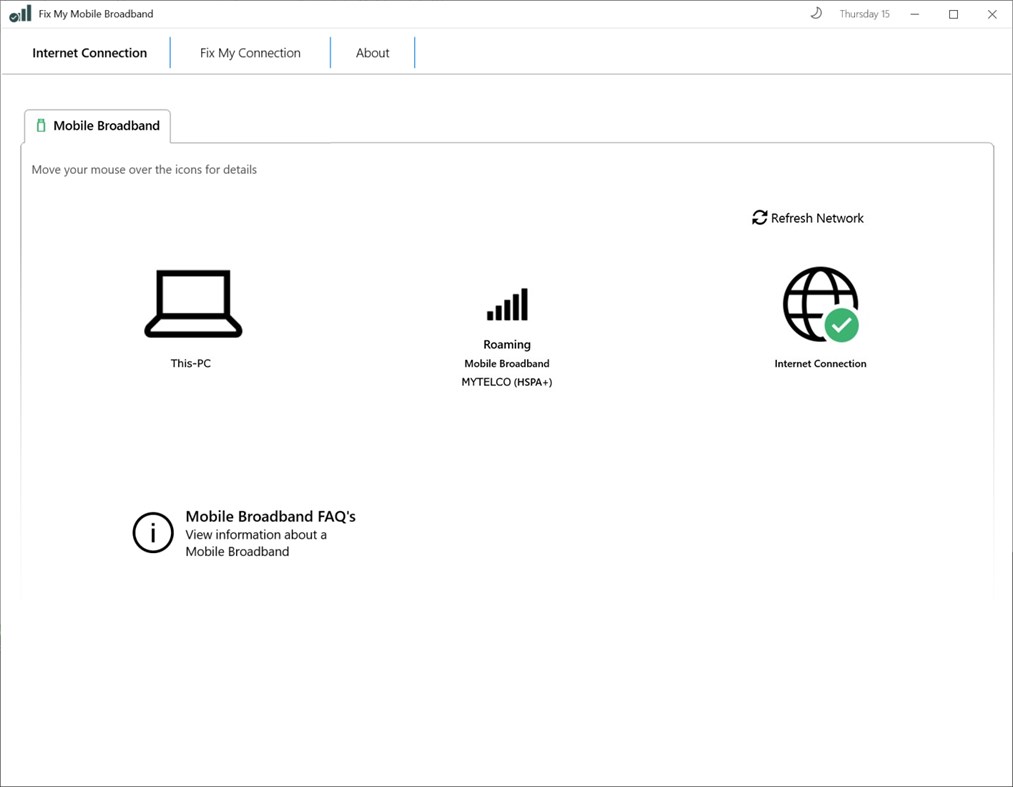Open Mobile Broadband FAQ's
This screenshot has height=787, width=1013.
(270, 516)
